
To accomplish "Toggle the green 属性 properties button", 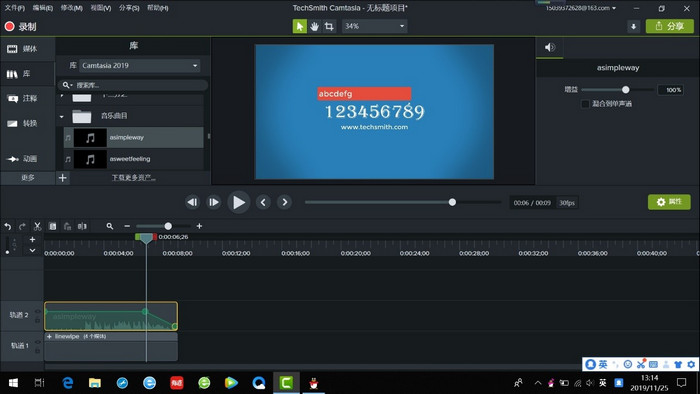I will [x=669, y=202].
